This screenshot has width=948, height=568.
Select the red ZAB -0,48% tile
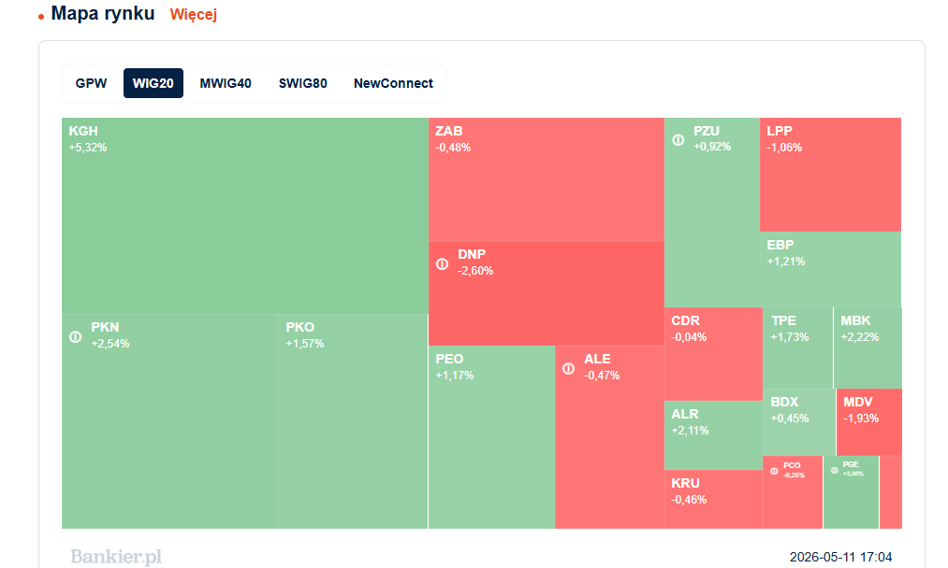(x=546, y=180)
